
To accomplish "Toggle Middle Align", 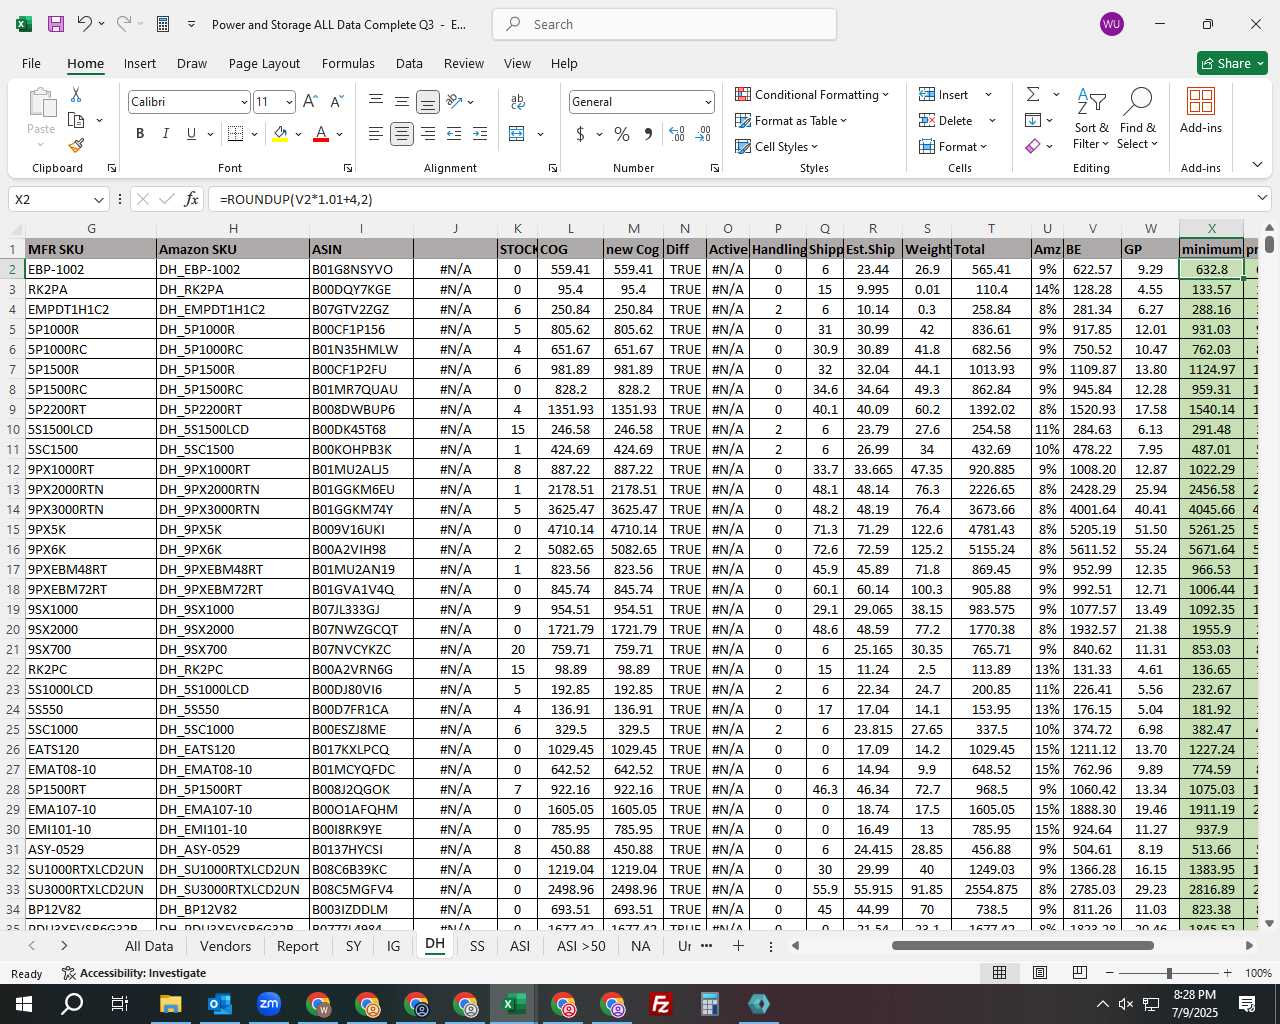I will [x=402, y=101].
